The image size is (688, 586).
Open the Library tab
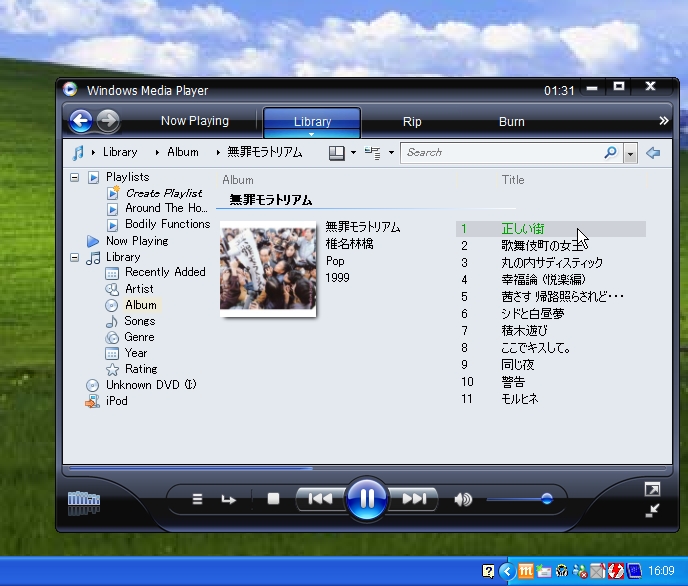click(x=312, y=121)
